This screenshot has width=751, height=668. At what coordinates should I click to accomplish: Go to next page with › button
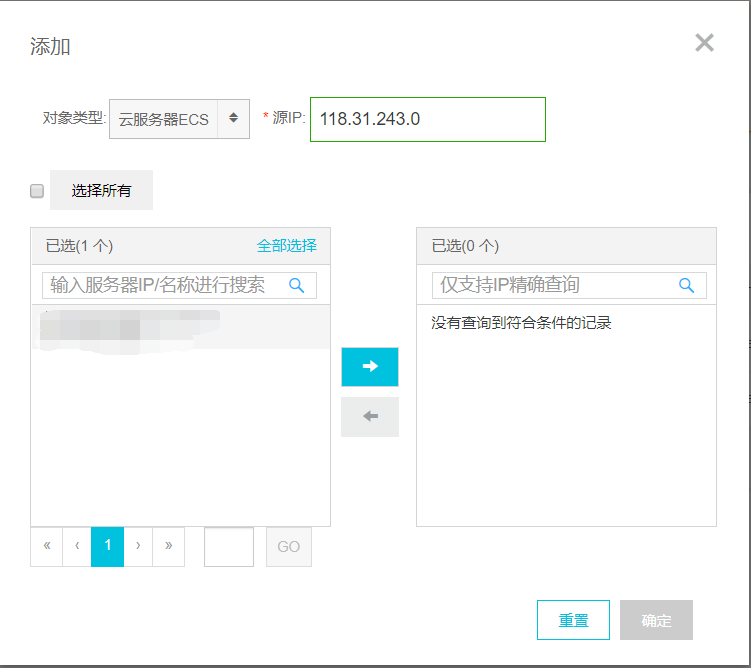point(138,546)
